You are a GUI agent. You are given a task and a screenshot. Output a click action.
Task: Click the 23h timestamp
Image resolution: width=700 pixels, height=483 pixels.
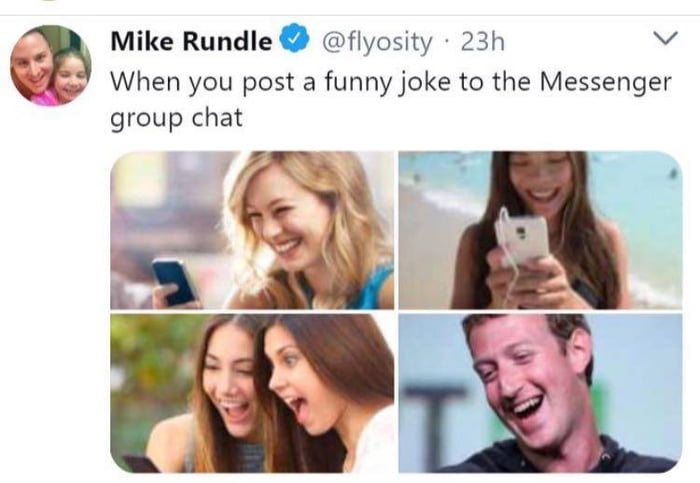483,42
